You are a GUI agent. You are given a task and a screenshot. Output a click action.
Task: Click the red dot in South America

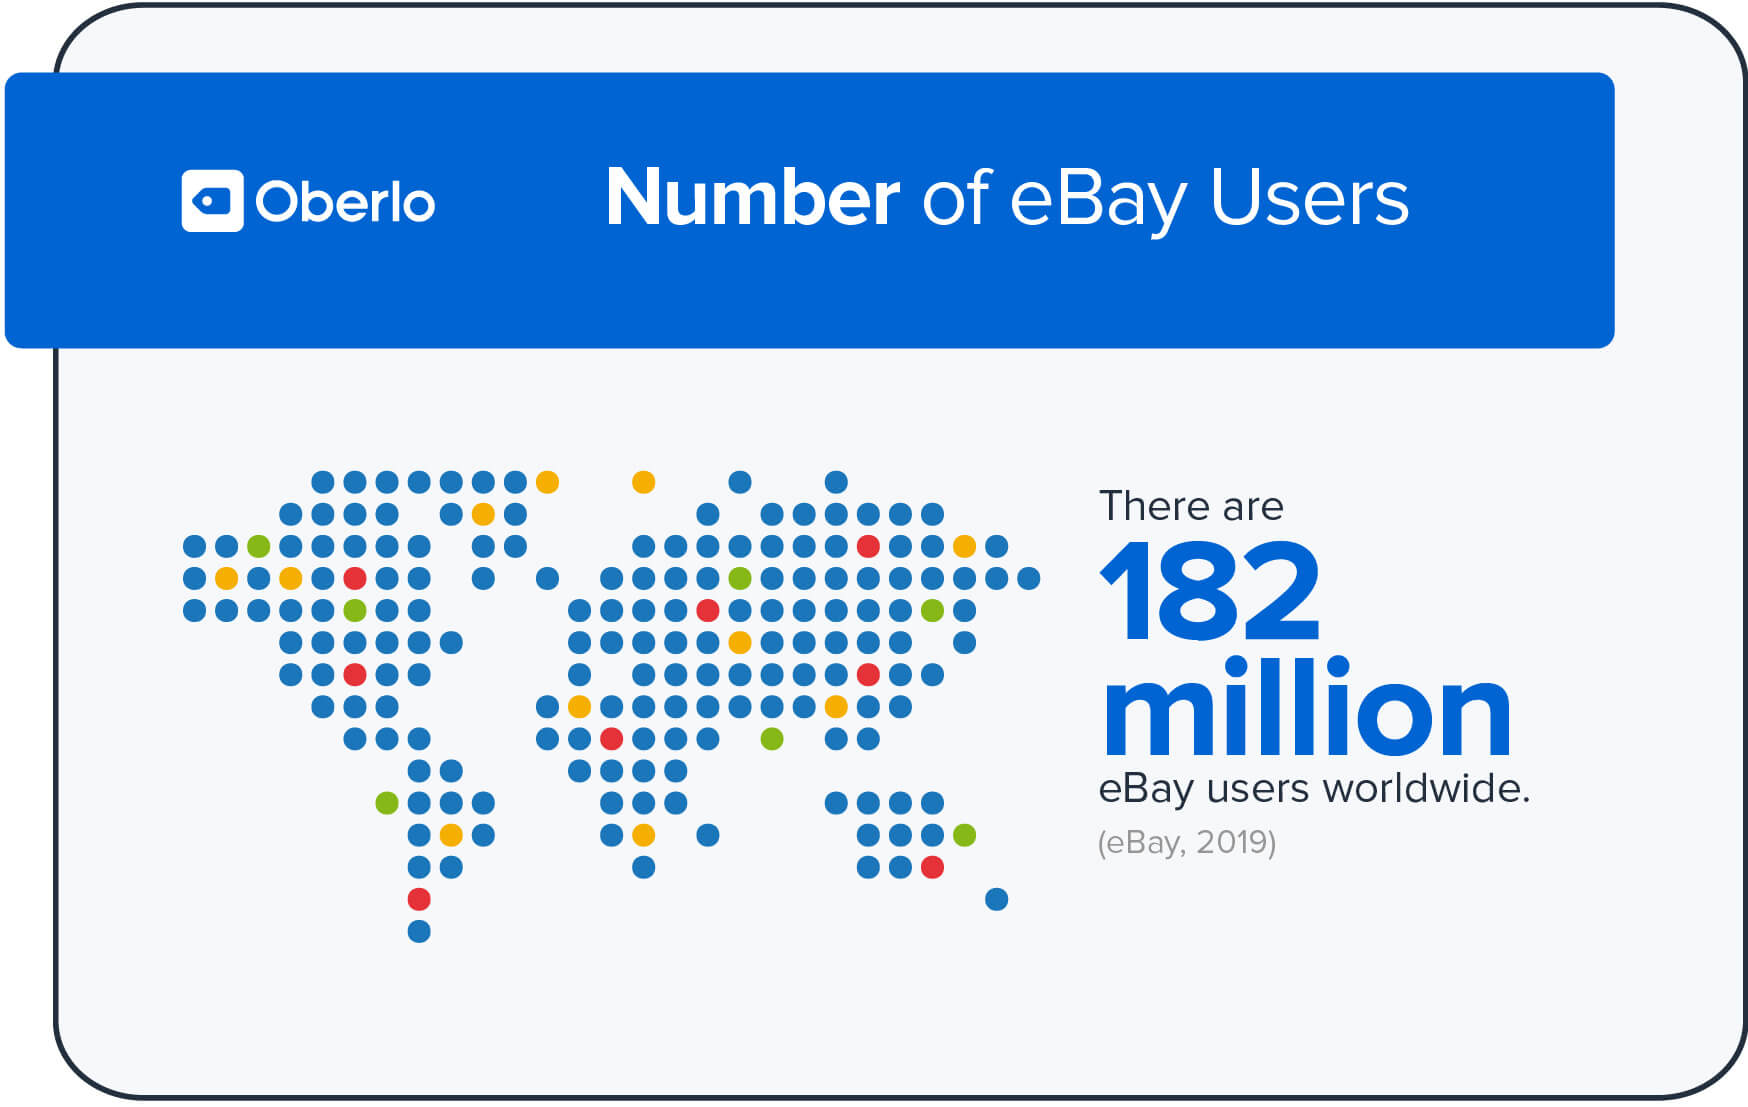click(419, 898)
